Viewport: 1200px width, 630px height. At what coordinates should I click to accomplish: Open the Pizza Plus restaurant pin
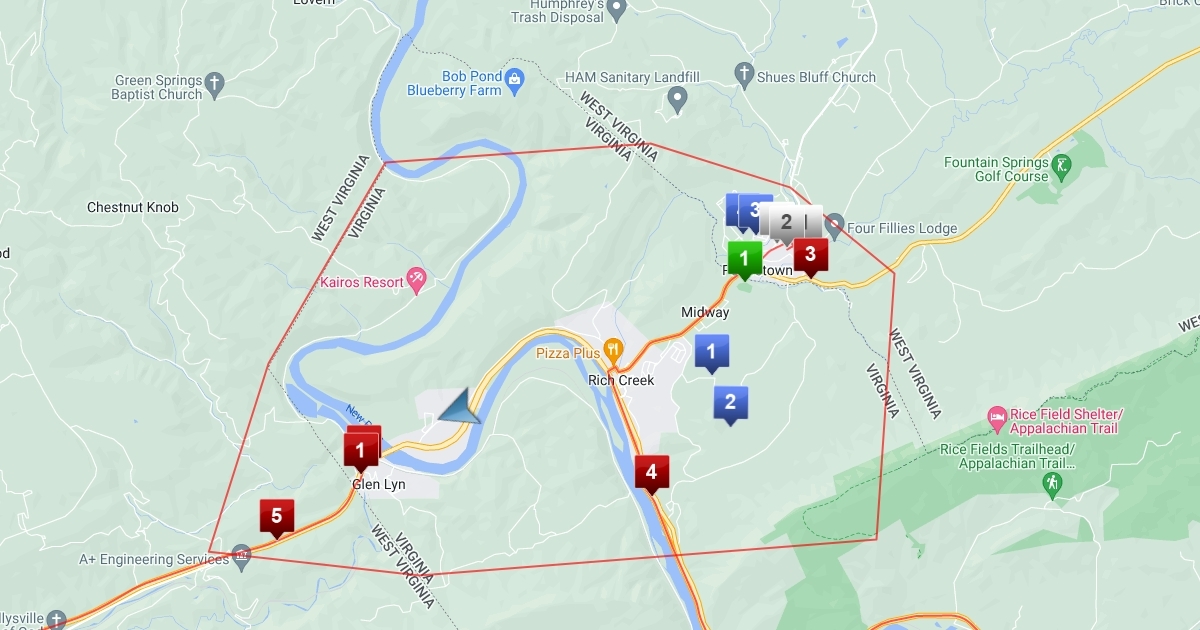click(x=613, y=351)
